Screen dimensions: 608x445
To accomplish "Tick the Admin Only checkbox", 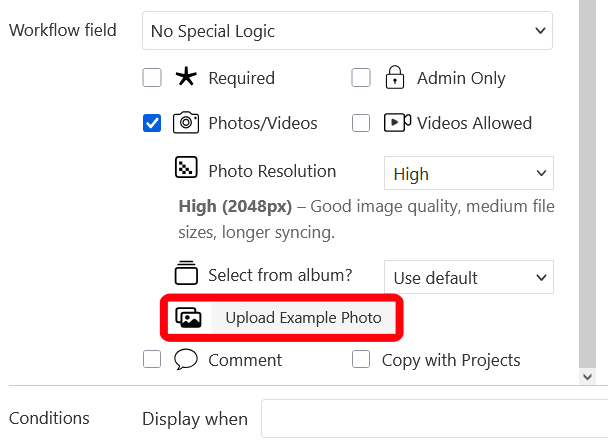I will 361,78.
